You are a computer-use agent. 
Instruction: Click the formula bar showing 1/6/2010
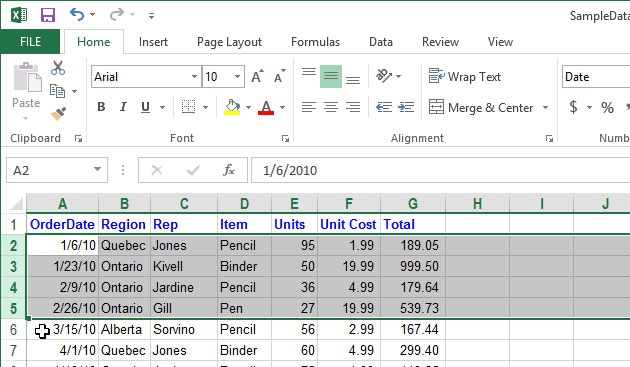tap(440, 170)
